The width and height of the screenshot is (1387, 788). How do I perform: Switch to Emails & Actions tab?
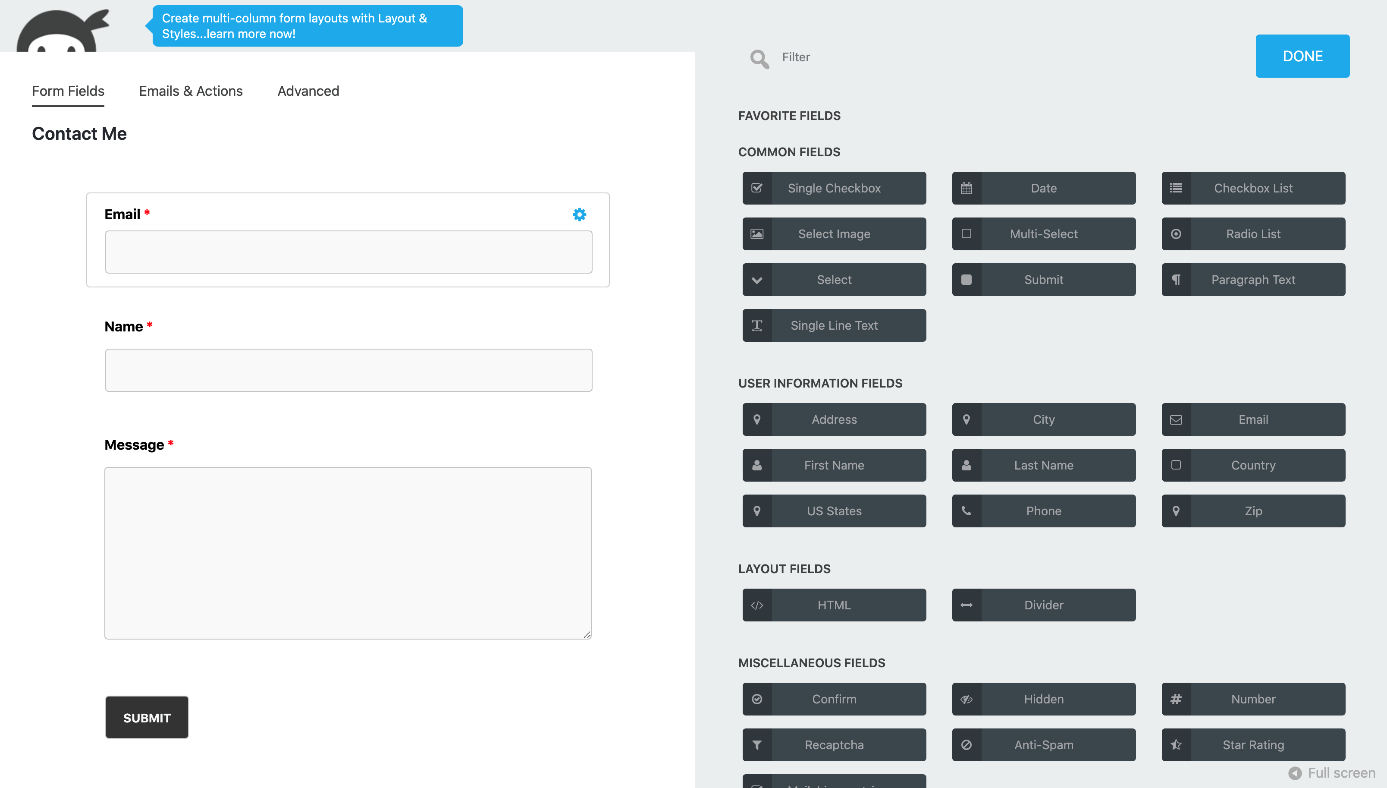pyautogui.click(x=191, y=91)
